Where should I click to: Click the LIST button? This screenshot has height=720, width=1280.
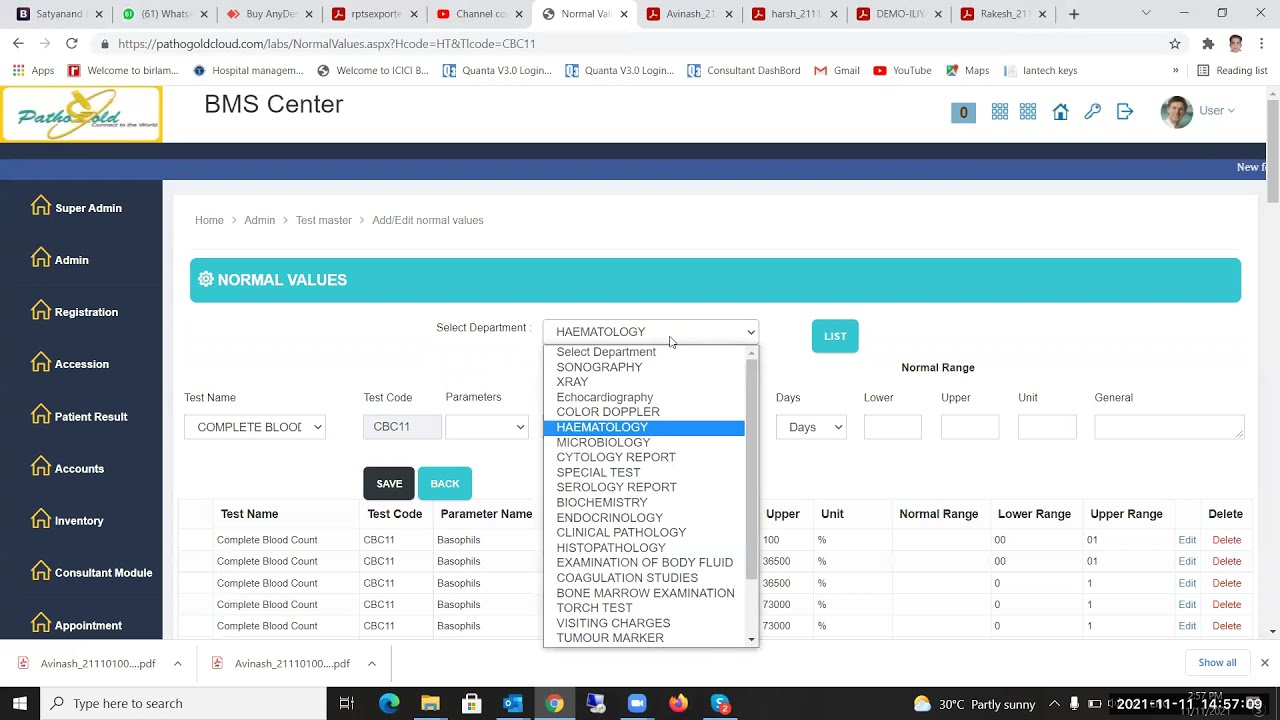(835, 336)
